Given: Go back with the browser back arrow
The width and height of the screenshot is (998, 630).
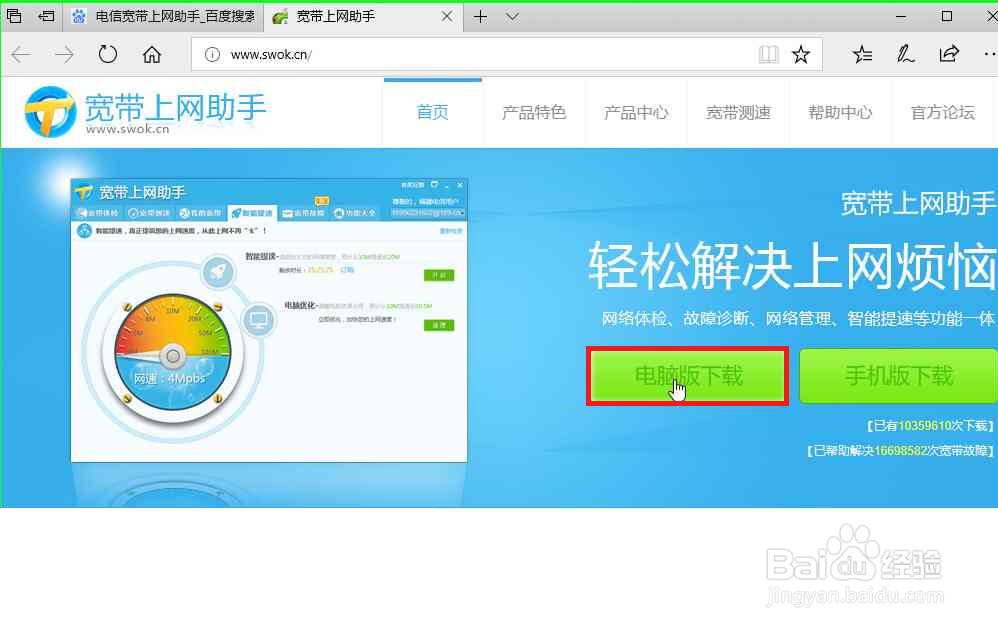Looking at the screenshot, I should [x=21, y=55].
